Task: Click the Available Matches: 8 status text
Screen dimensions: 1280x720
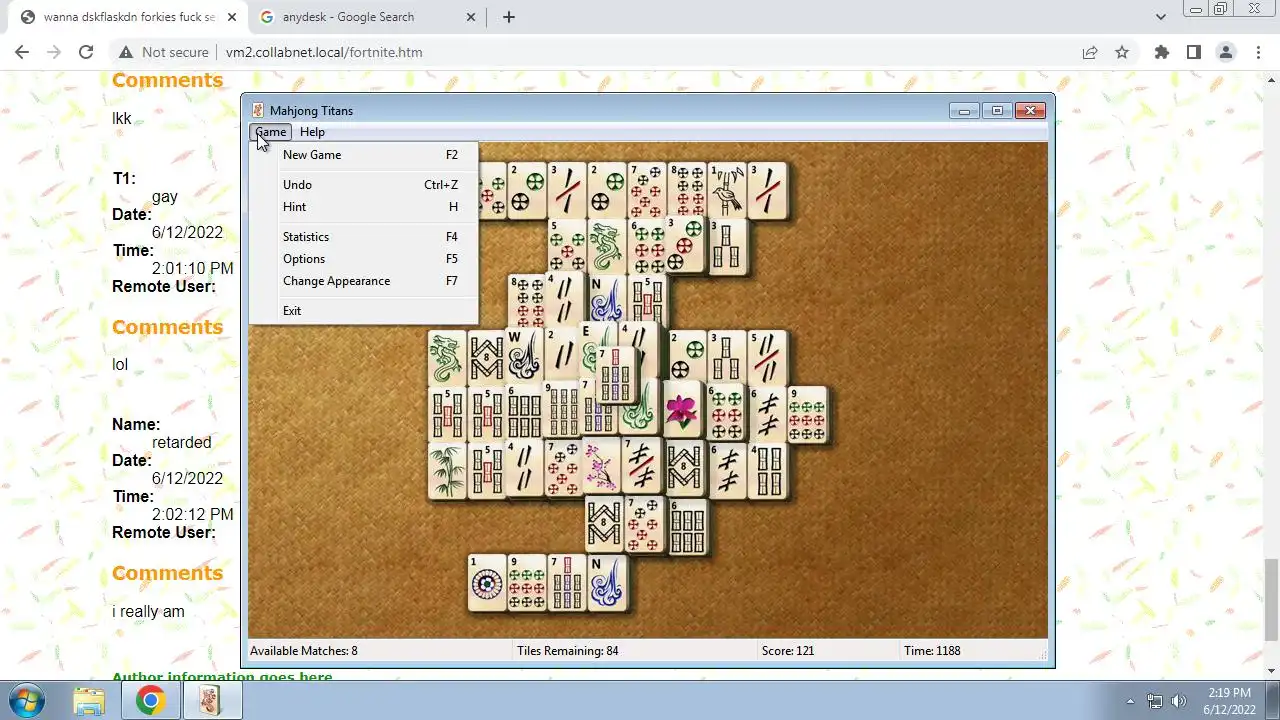Action: [x=304, y=651]
